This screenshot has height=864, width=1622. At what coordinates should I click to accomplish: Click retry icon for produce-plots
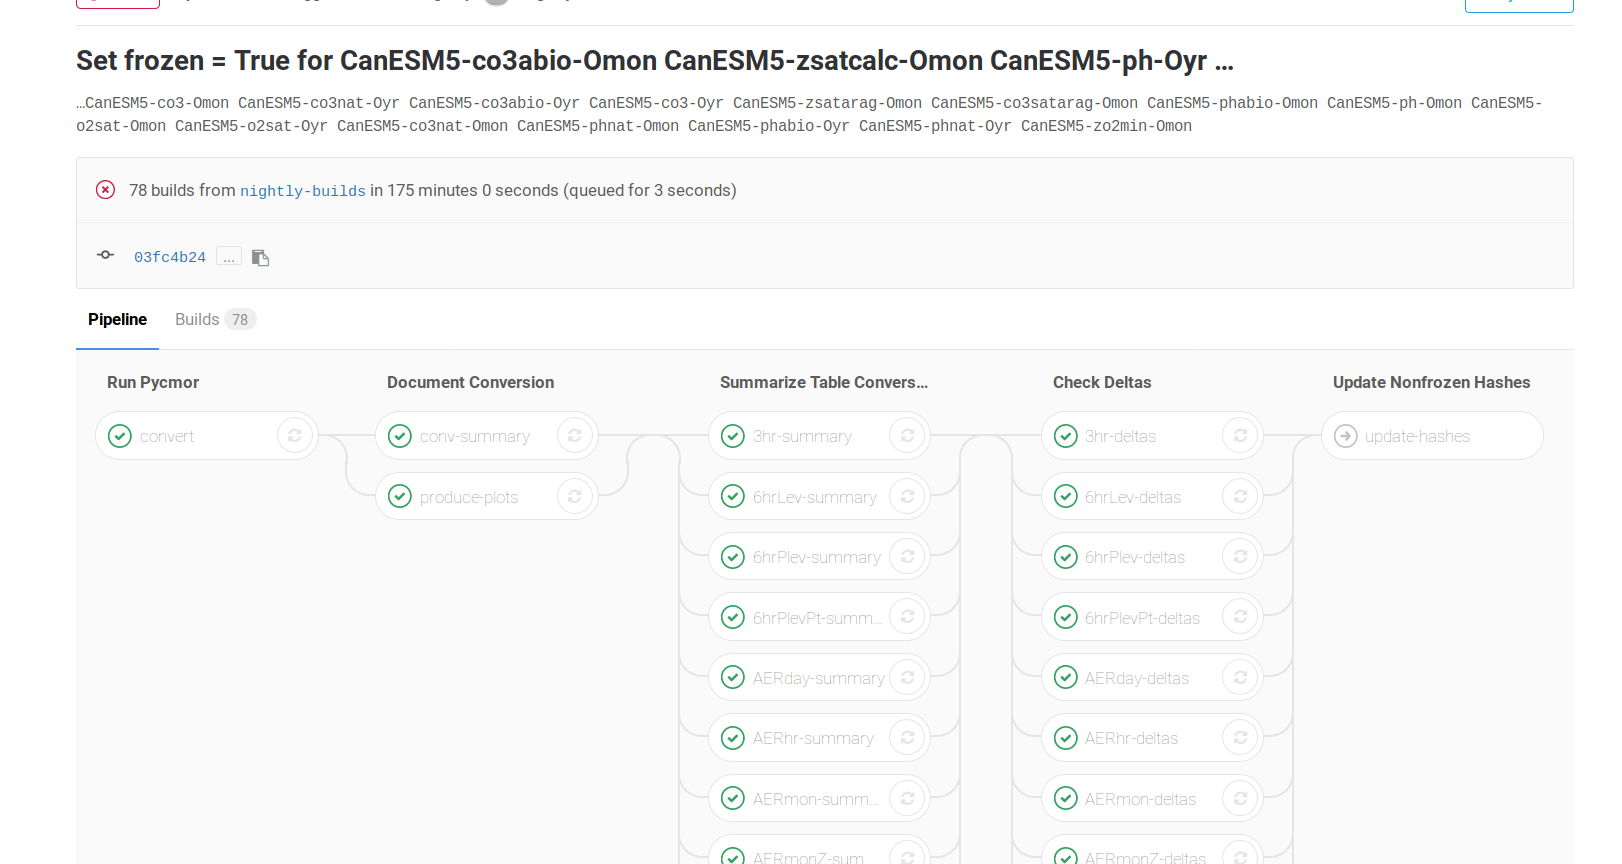click(x=575, y=497)
